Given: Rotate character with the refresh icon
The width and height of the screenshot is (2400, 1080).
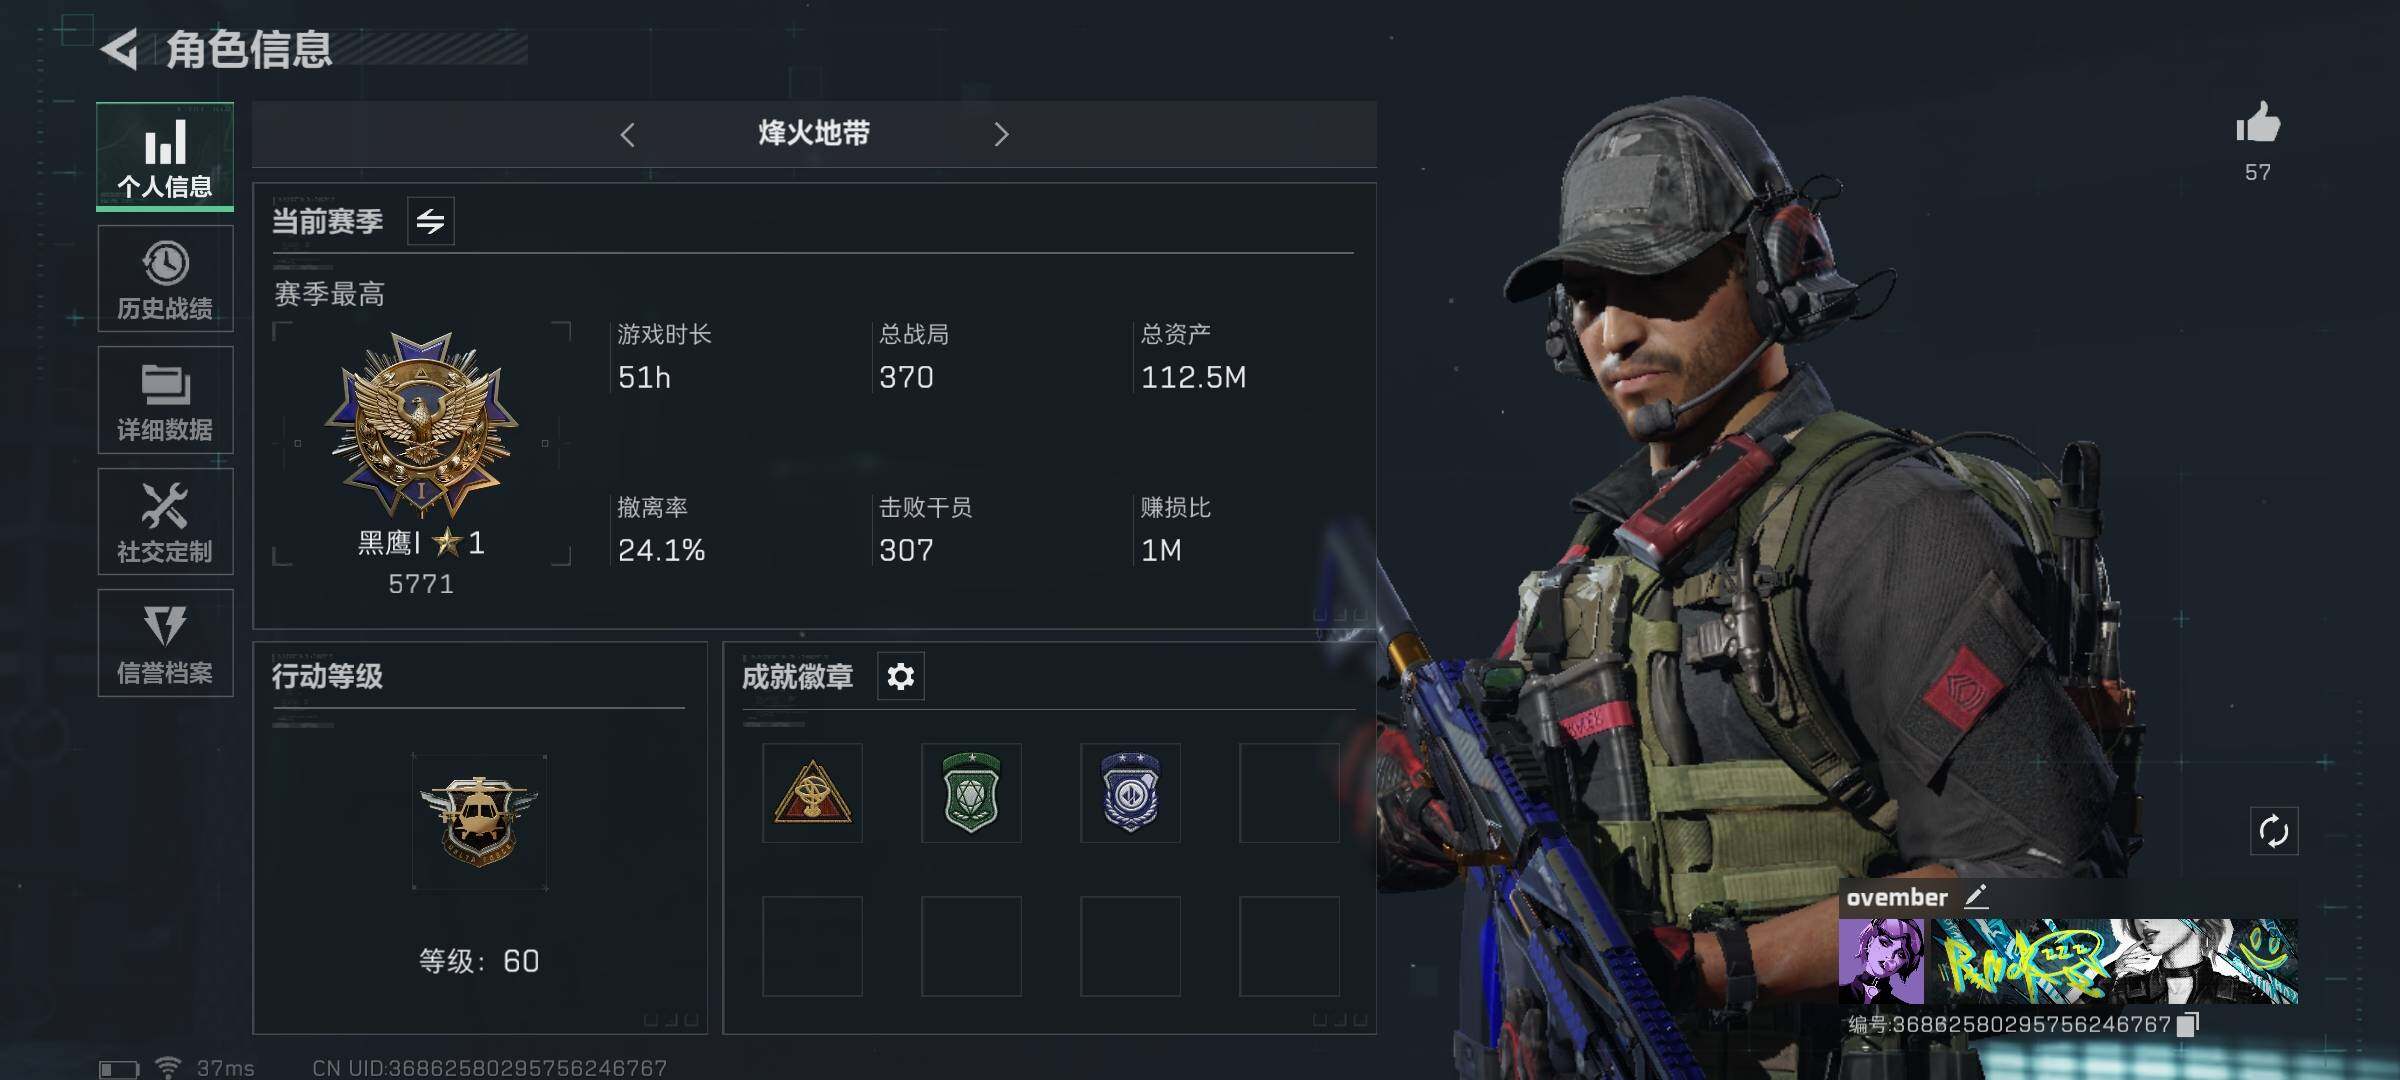Looking at the screenshot, I should coord(2274,831).
